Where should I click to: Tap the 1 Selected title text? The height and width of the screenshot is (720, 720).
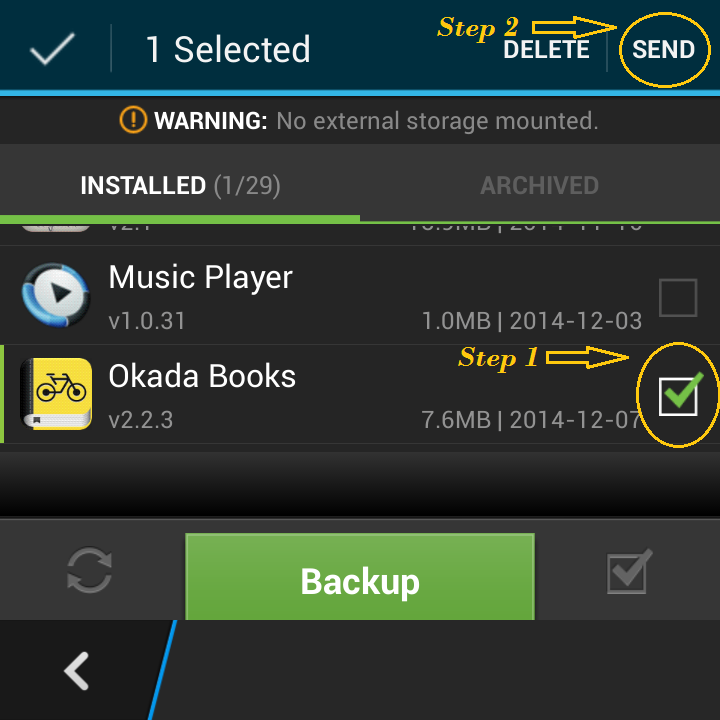(x=228, y=49)
